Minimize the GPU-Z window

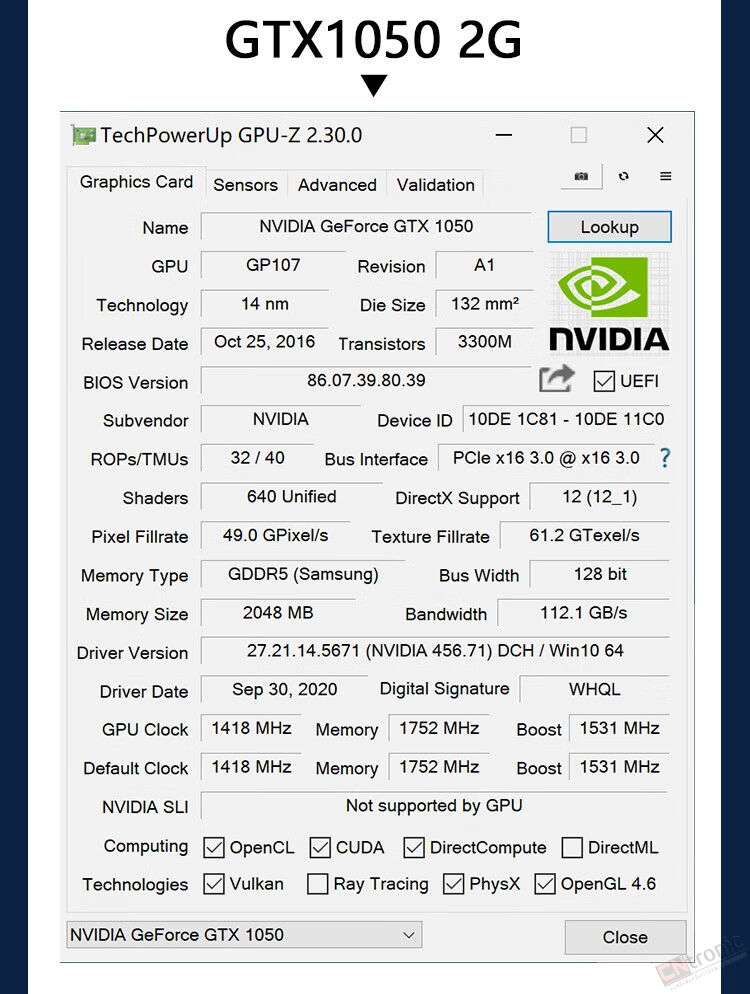504,135
